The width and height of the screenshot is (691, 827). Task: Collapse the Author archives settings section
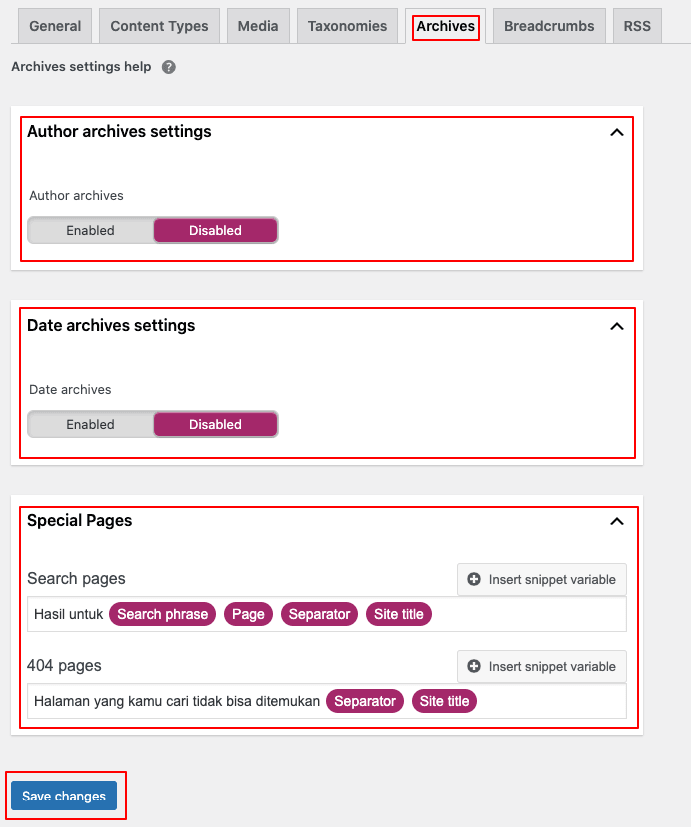617,132
